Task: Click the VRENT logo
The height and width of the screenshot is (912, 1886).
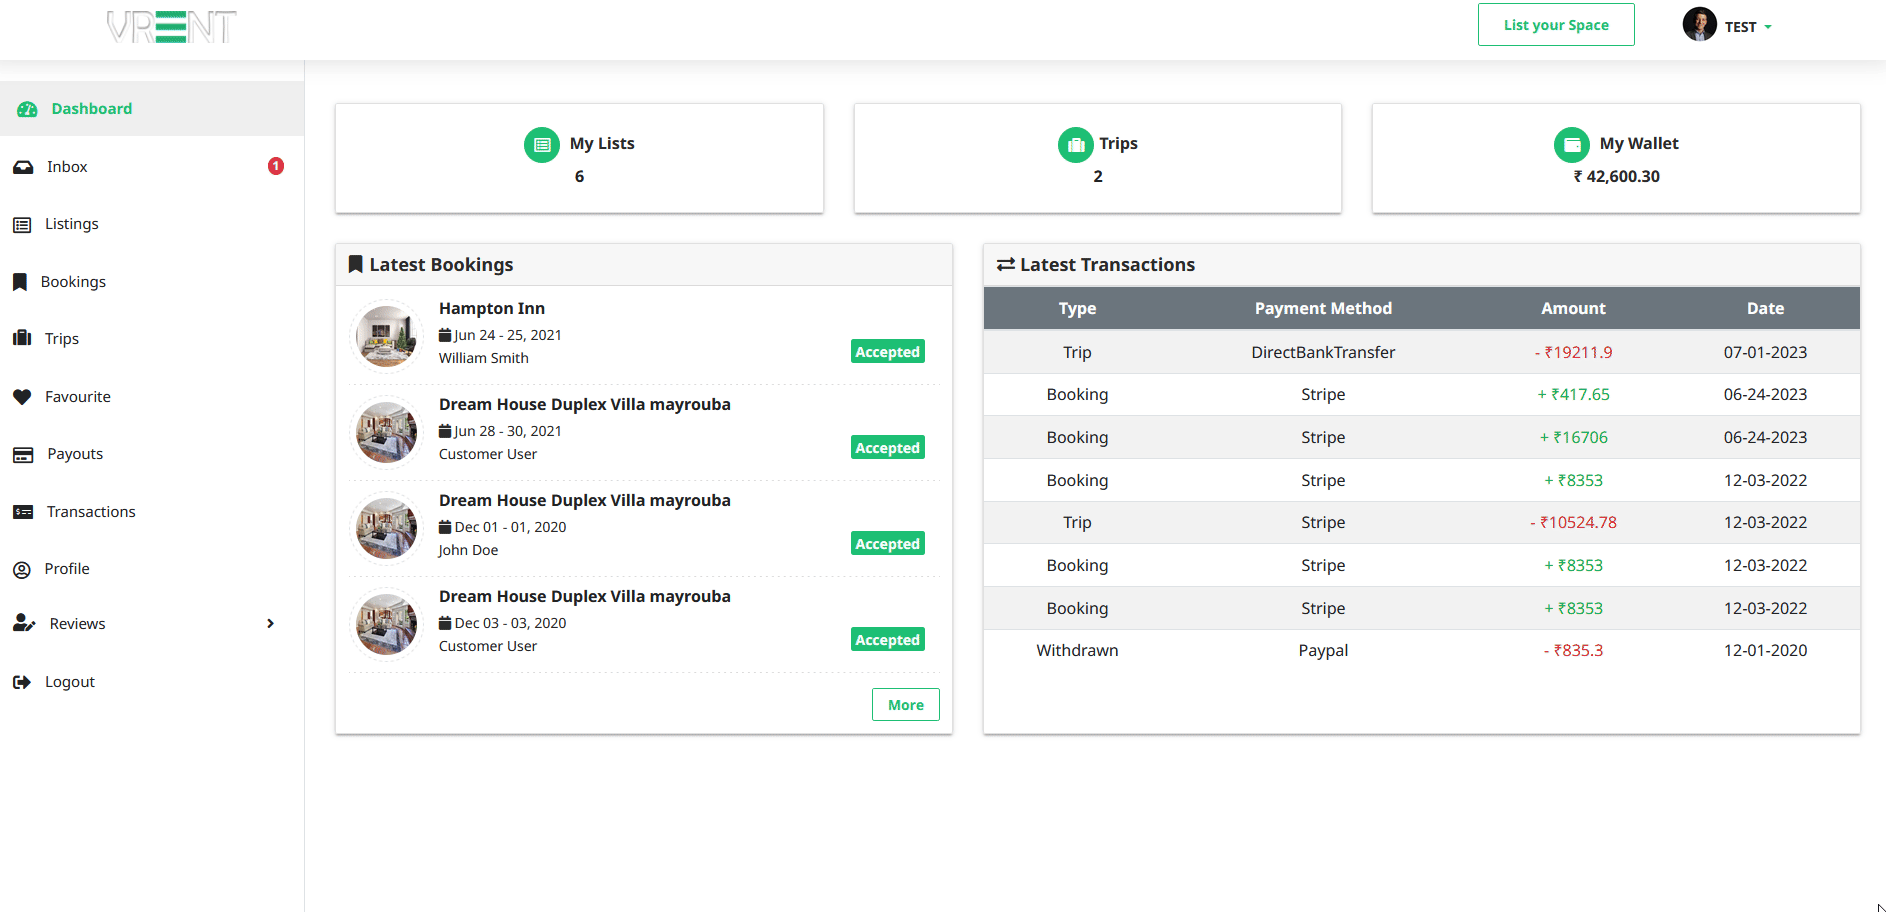Action: (x=172, y=27)
